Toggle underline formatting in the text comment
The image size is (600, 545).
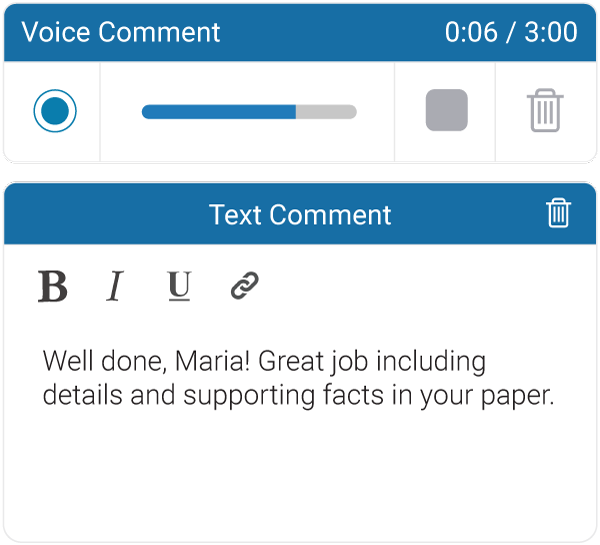pyautogui.click(x=179, y=286)
